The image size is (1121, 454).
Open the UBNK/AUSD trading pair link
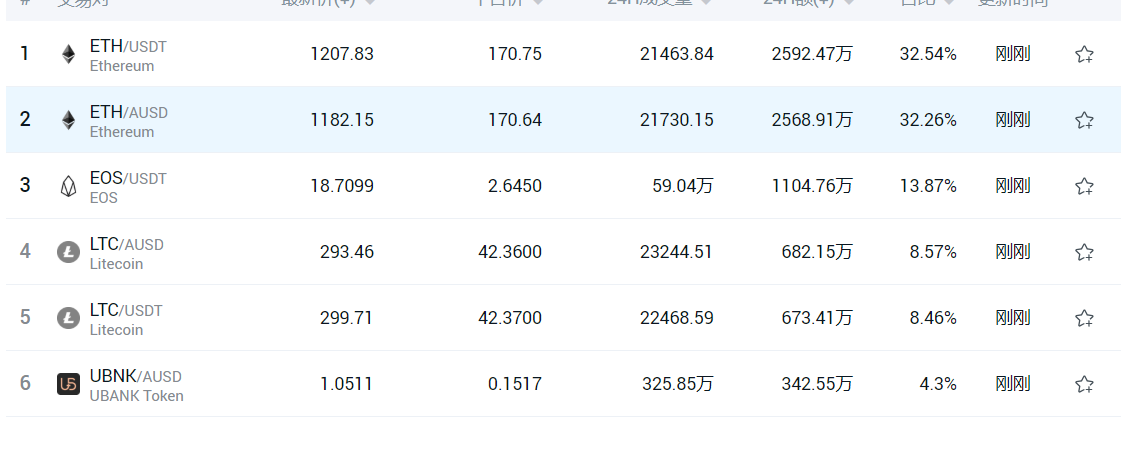pyautogui.click(x=136, y=376)
